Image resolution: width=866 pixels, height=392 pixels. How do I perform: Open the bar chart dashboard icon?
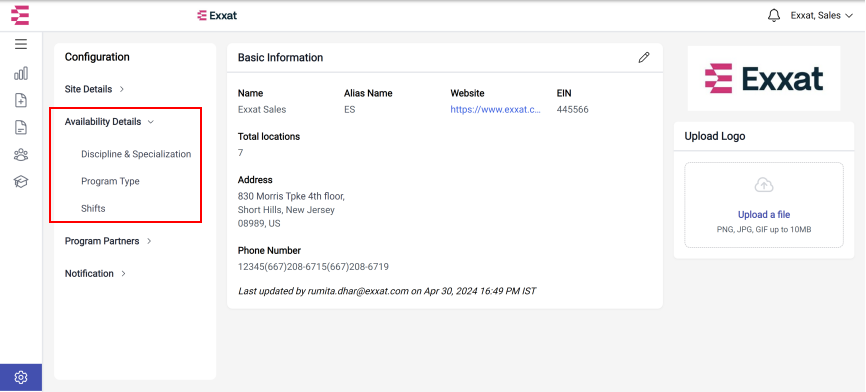click(x=21, y=73)
